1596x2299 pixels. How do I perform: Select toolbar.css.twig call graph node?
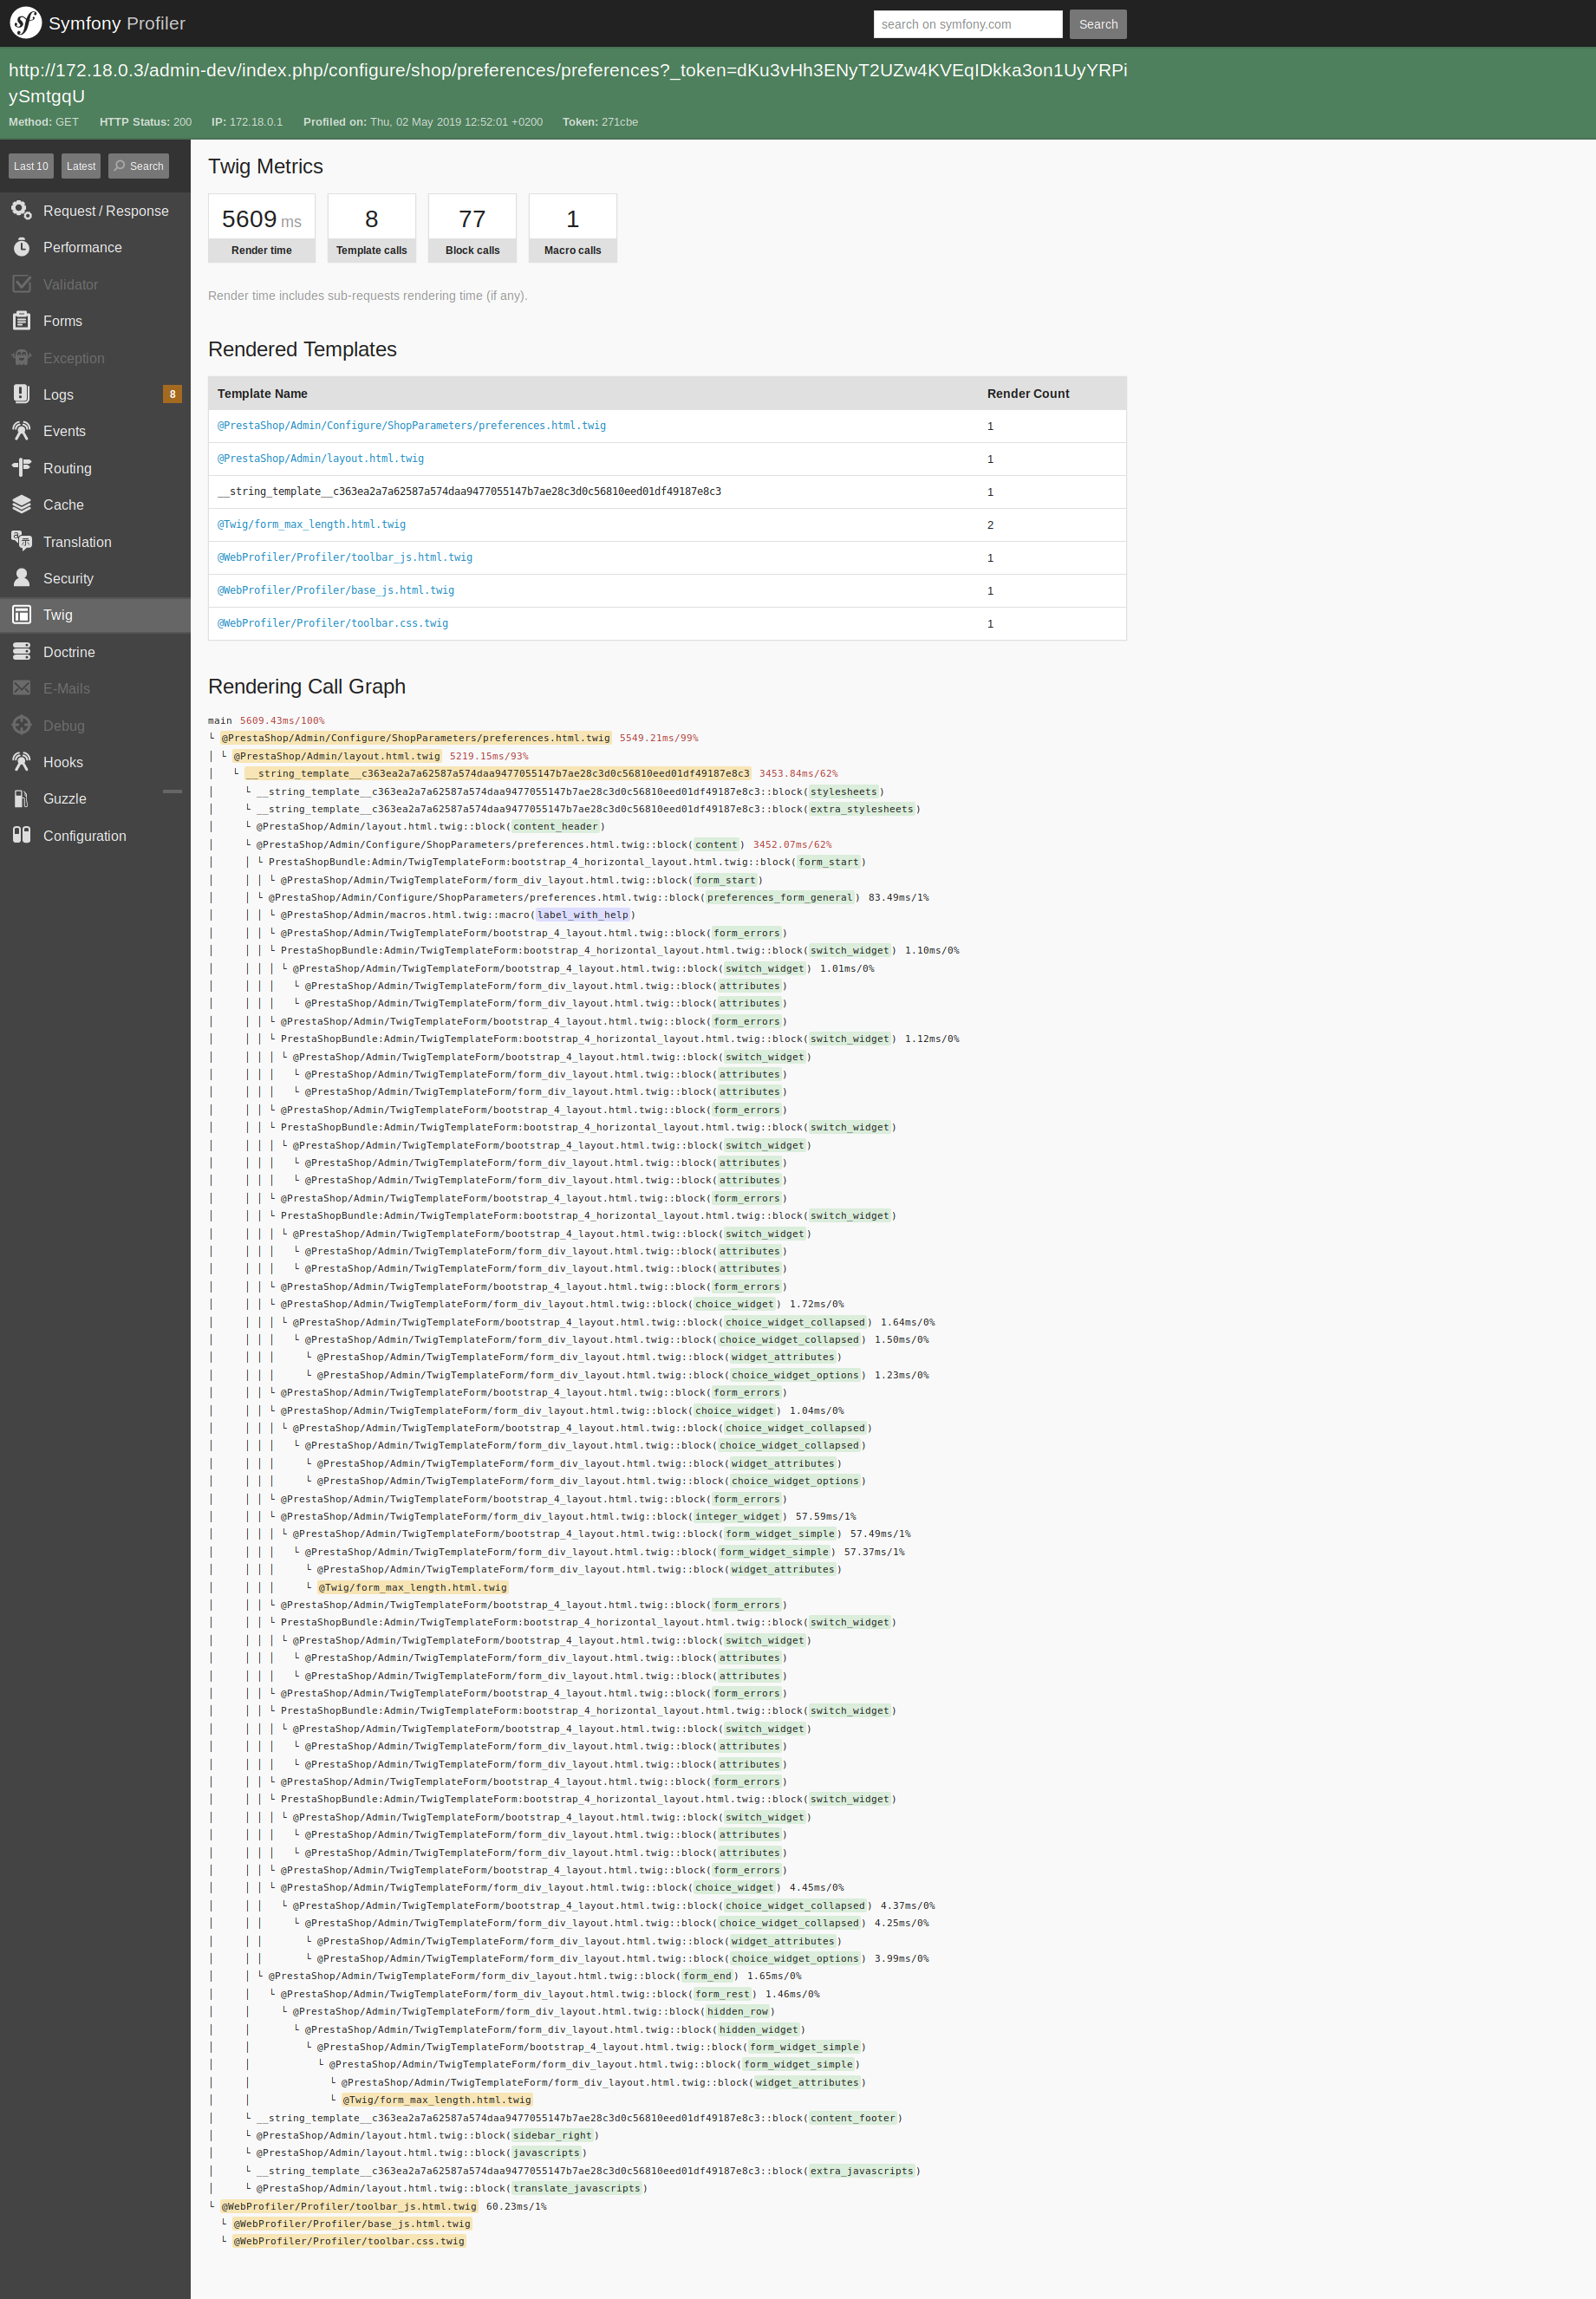[x=349, y=2241]
